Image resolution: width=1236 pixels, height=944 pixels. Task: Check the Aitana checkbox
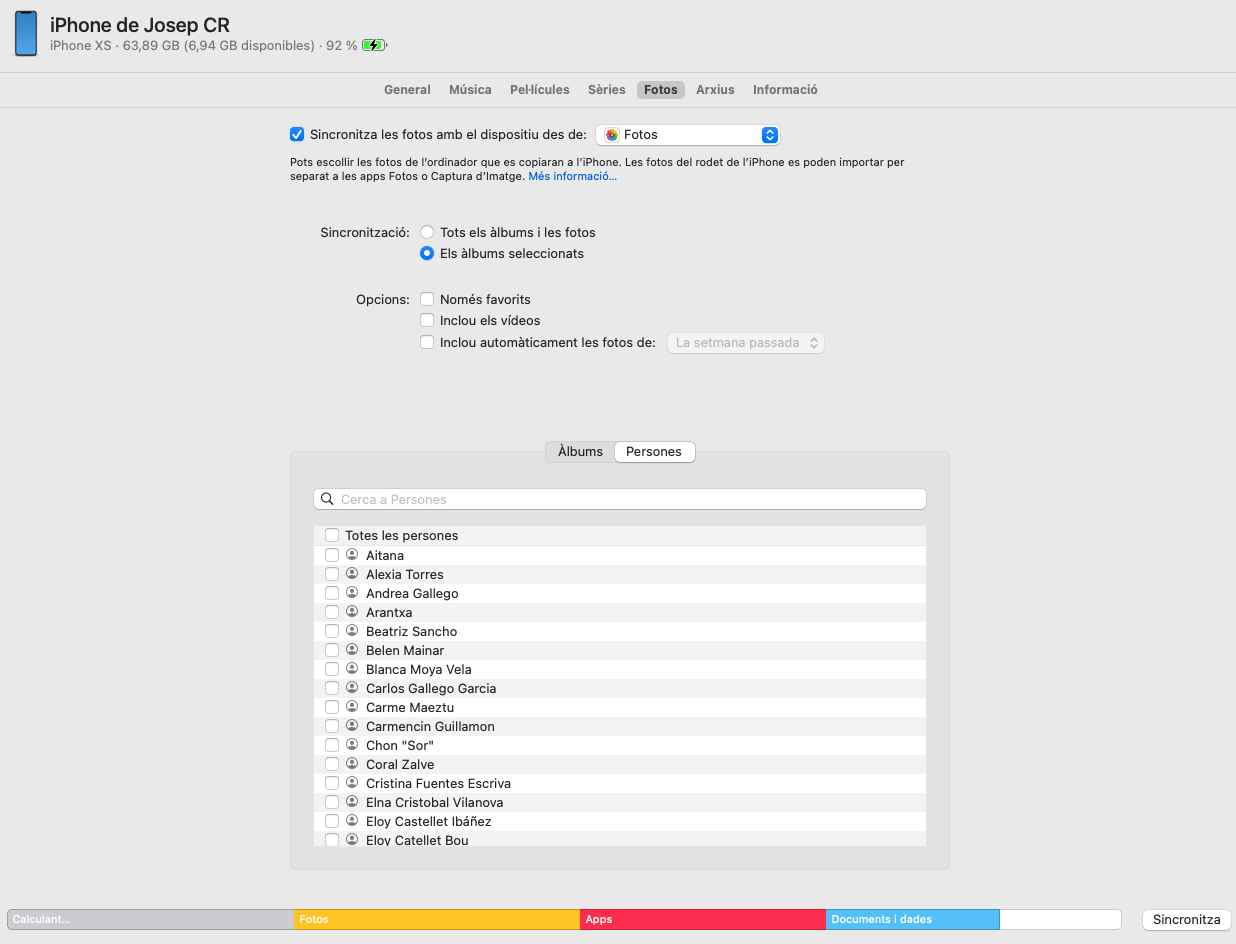tap(332, 555)
